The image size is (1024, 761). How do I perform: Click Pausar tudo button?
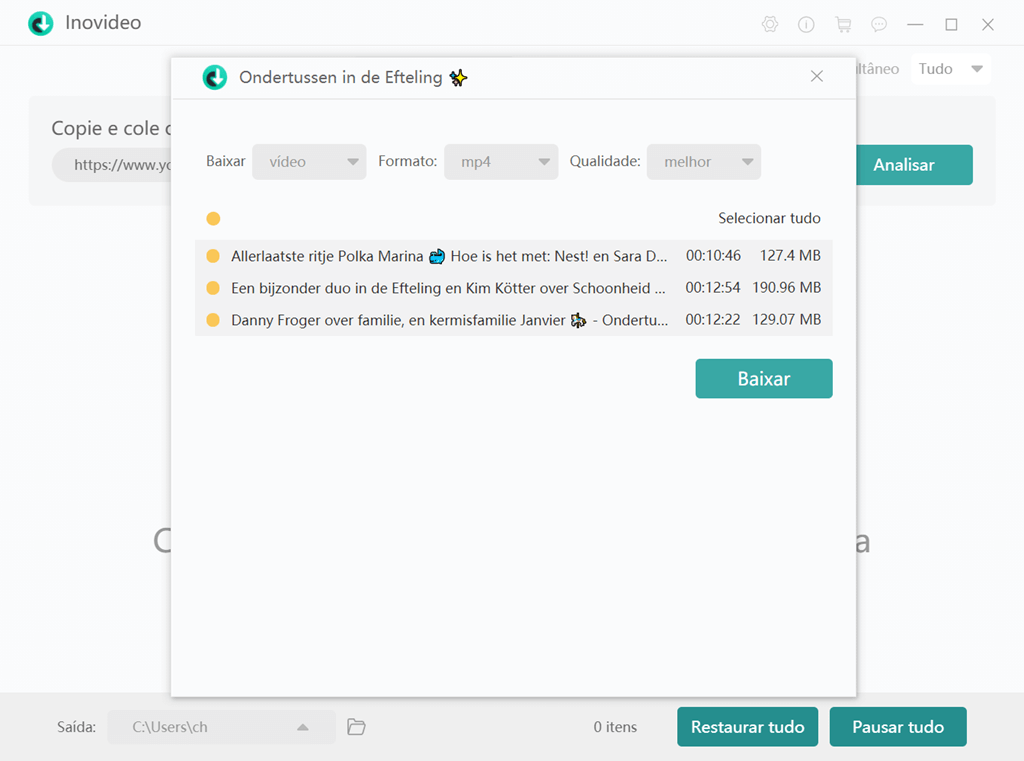[898, 726]
